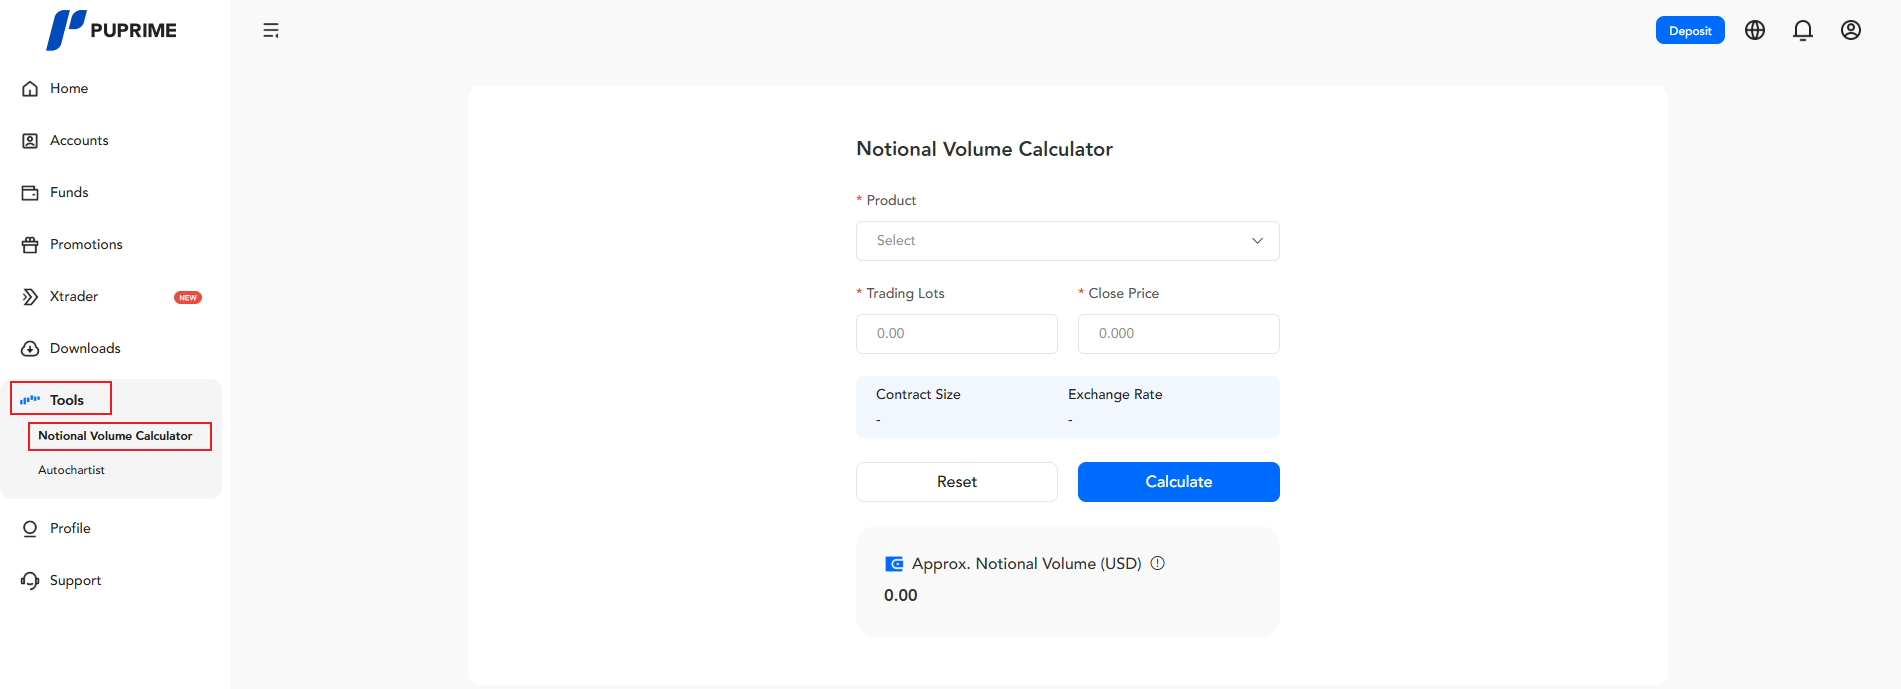Click the info icon beside Approx. Notional Volume
This screenshot has width=1901, height=689.
(x=1157, y=563)
